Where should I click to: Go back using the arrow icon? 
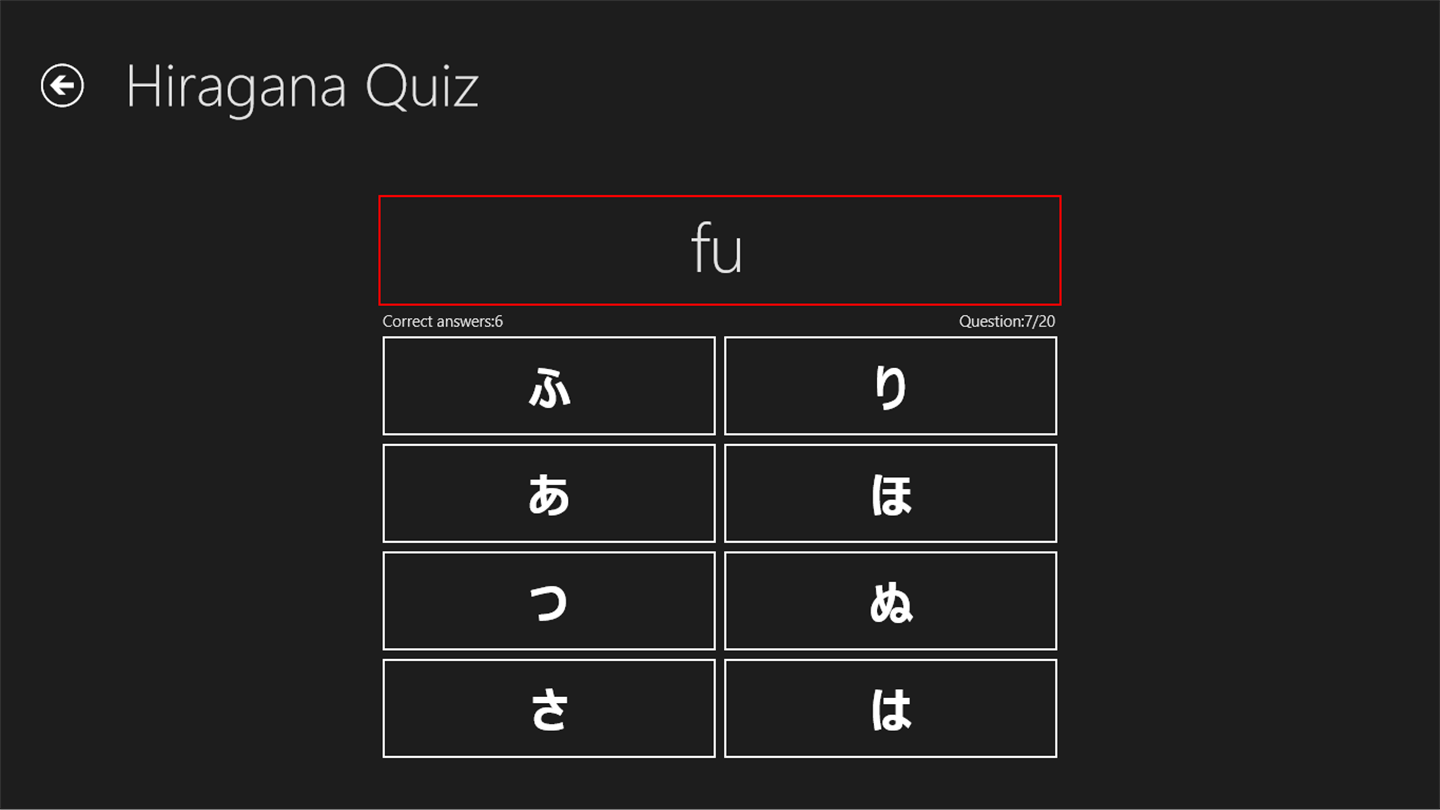click(62, 86)
